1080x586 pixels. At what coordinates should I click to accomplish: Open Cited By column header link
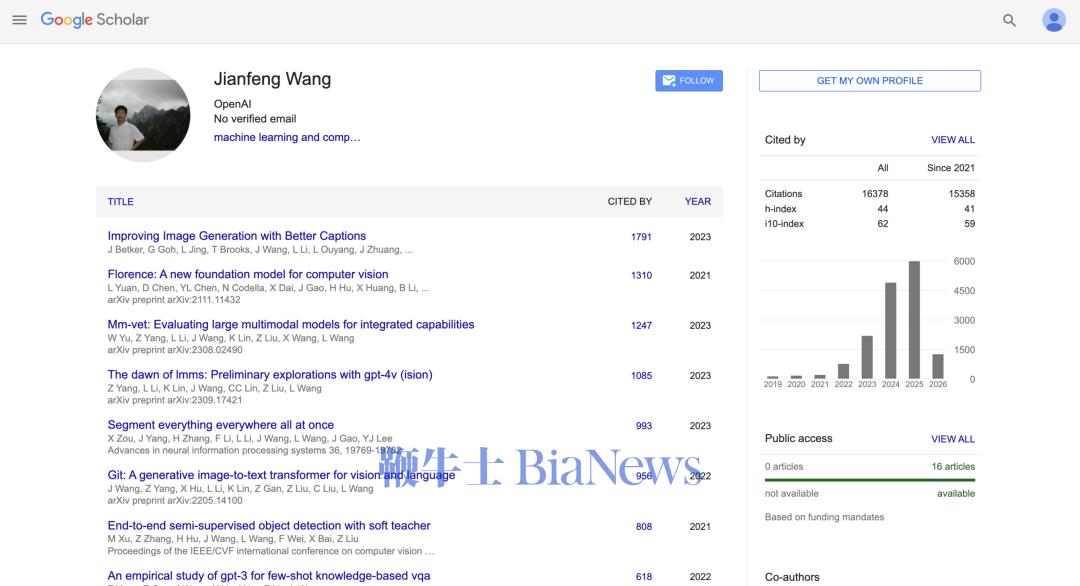629,202
